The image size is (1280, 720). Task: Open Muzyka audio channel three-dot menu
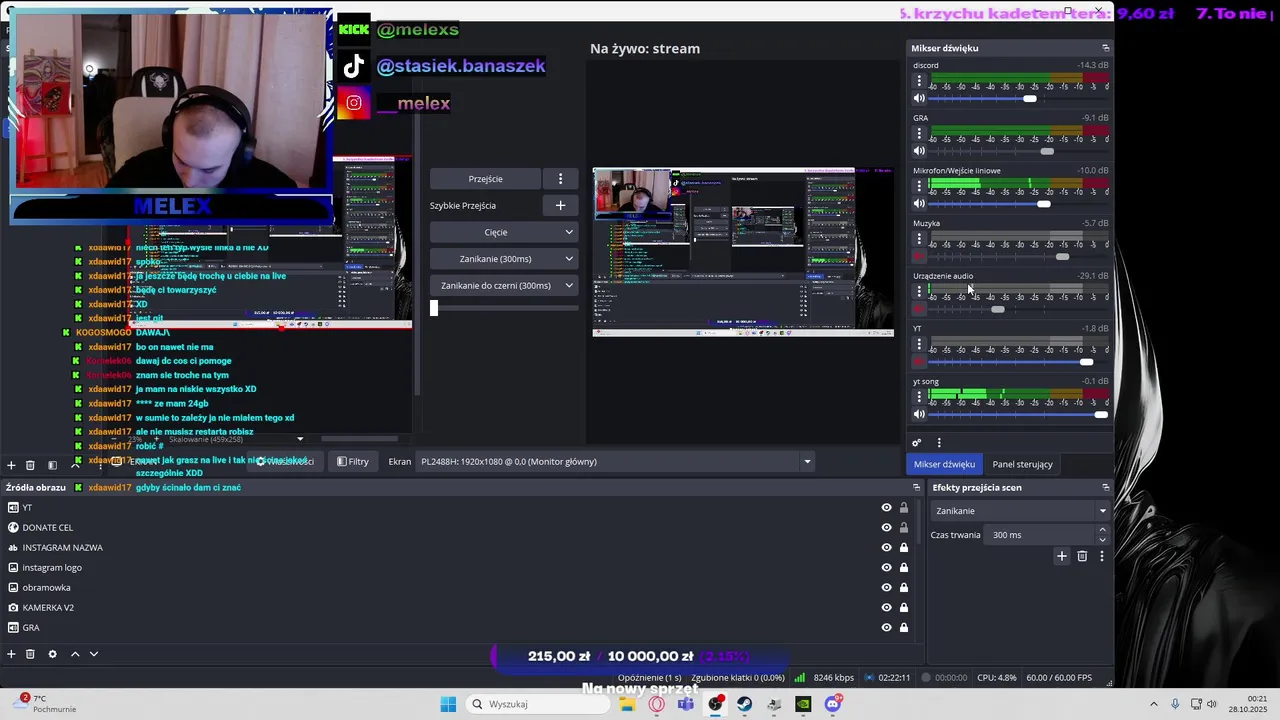pyautogui.click(x=919, y=239)
